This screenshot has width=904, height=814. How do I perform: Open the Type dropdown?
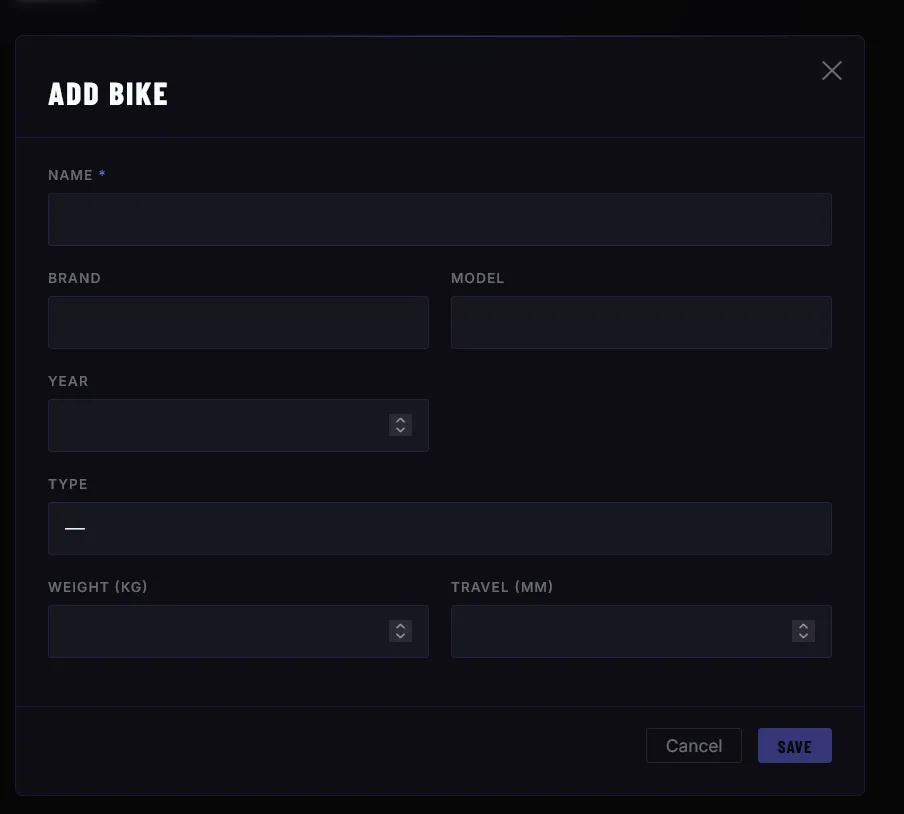440,528
